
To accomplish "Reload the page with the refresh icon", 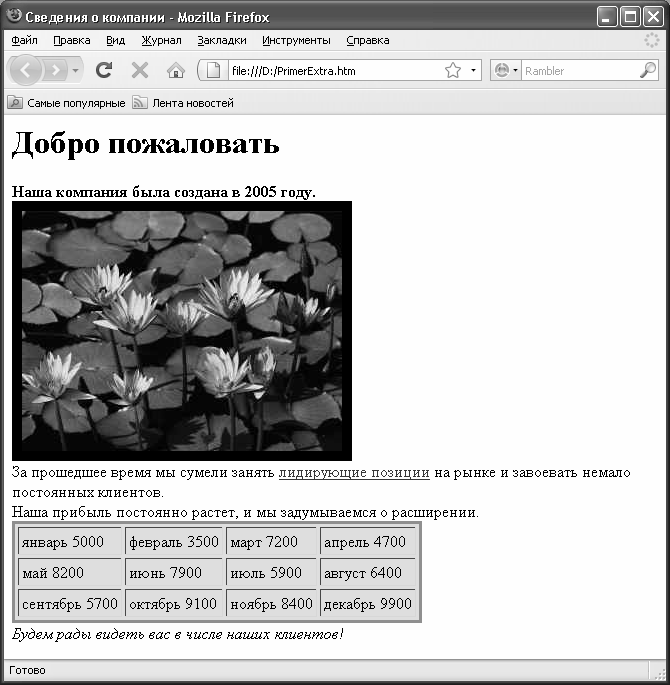I will (104, 70).
